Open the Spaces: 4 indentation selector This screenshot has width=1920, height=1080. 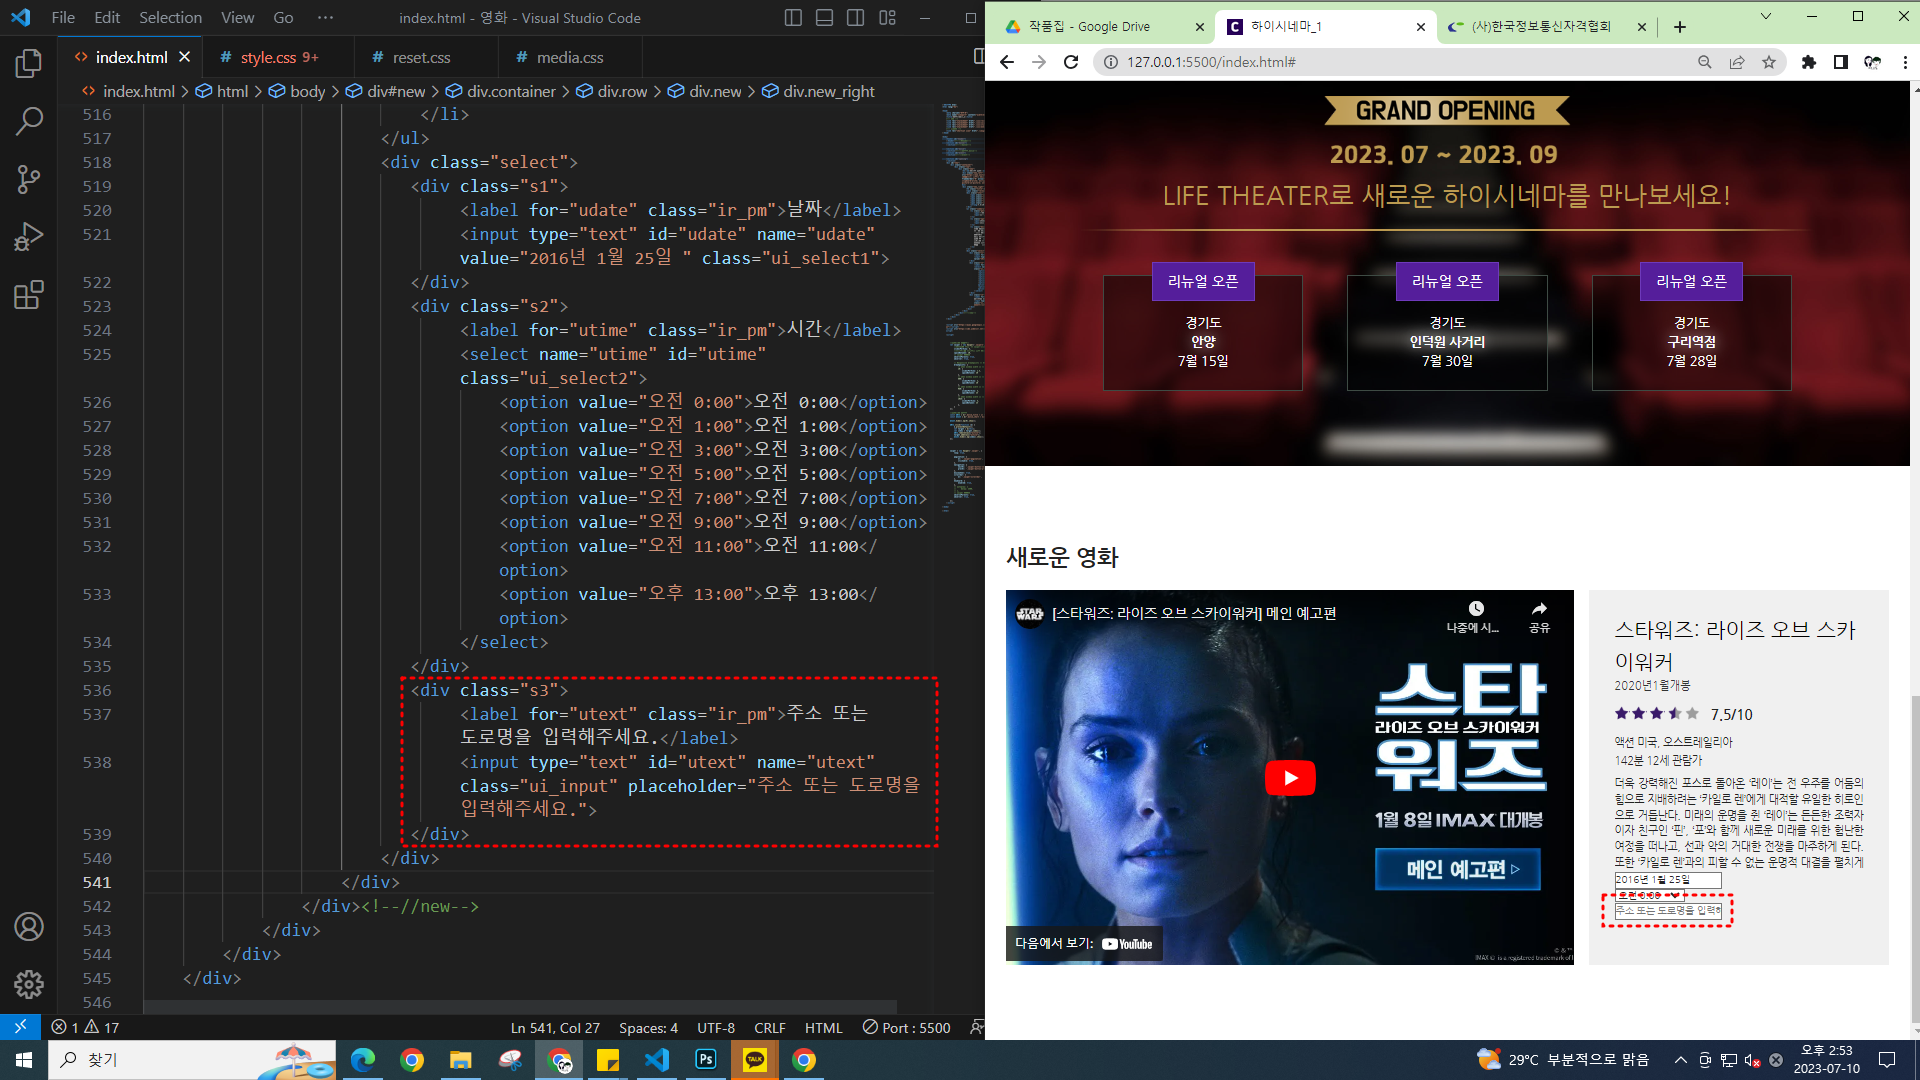tap(648, 1028)
